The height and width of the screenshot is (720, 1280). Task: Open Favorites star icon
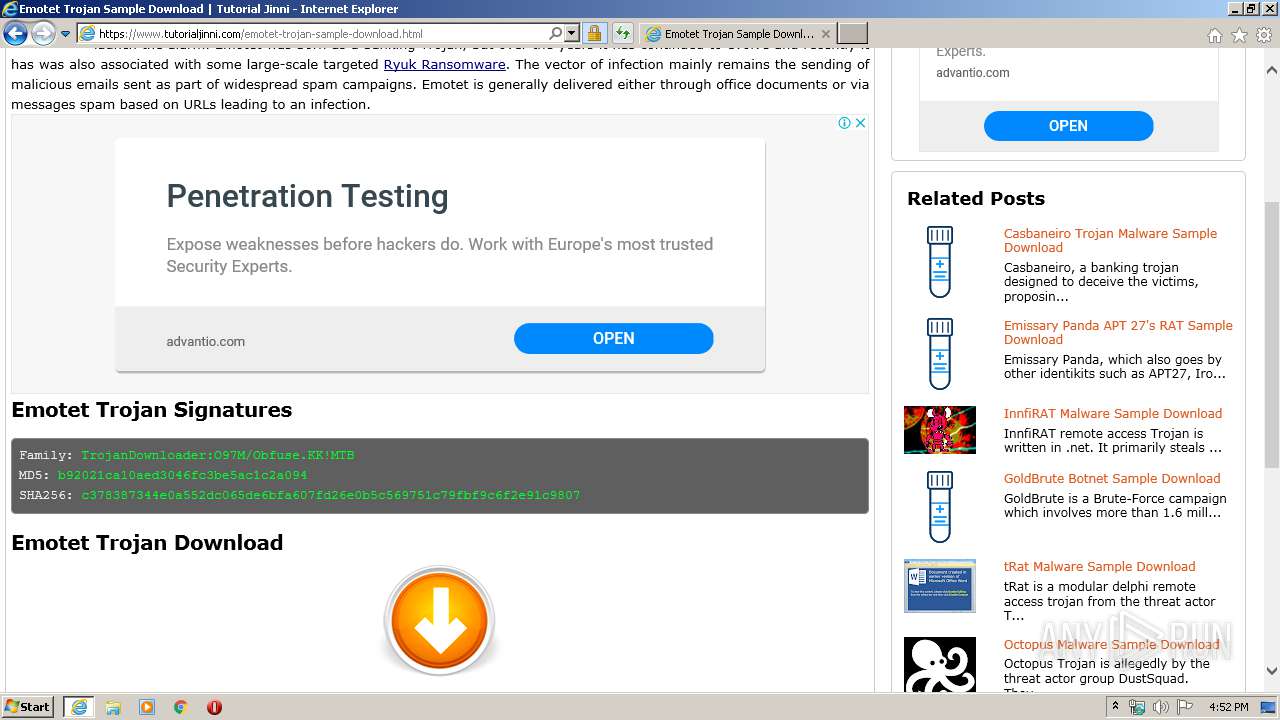tap(1239, 35)
